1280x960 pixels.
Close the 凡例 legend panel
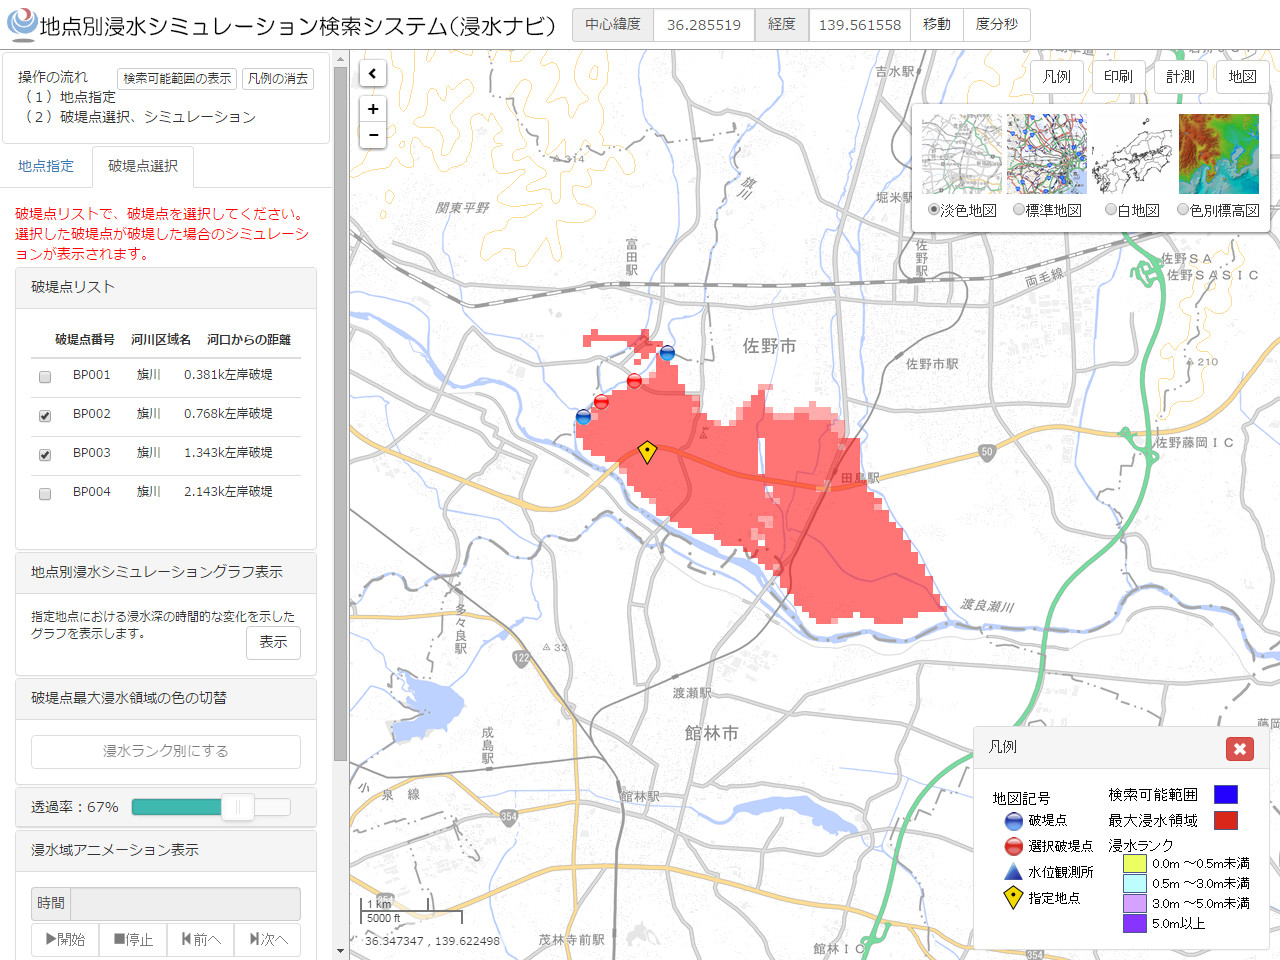click(x=1239, y=748)
